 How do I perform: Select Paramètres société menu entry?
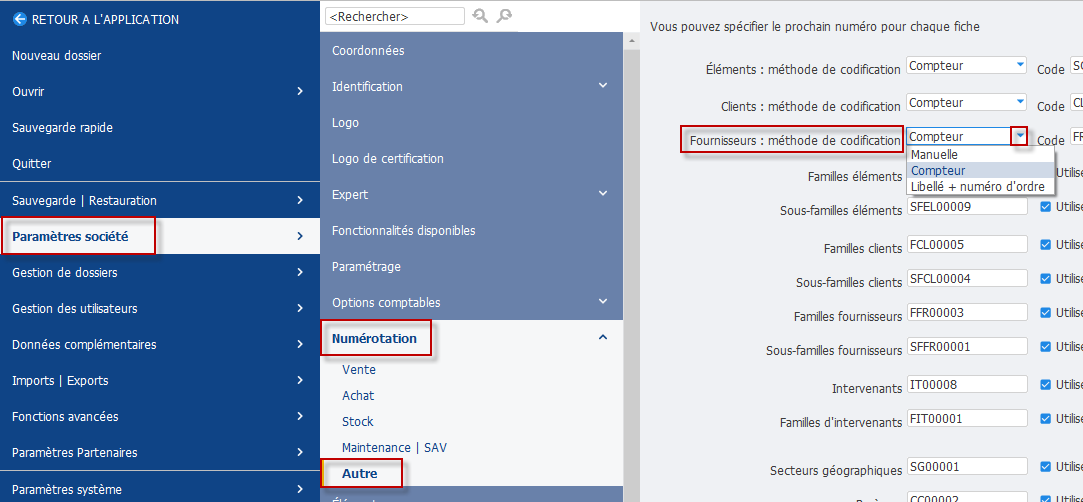pos(160,236)
